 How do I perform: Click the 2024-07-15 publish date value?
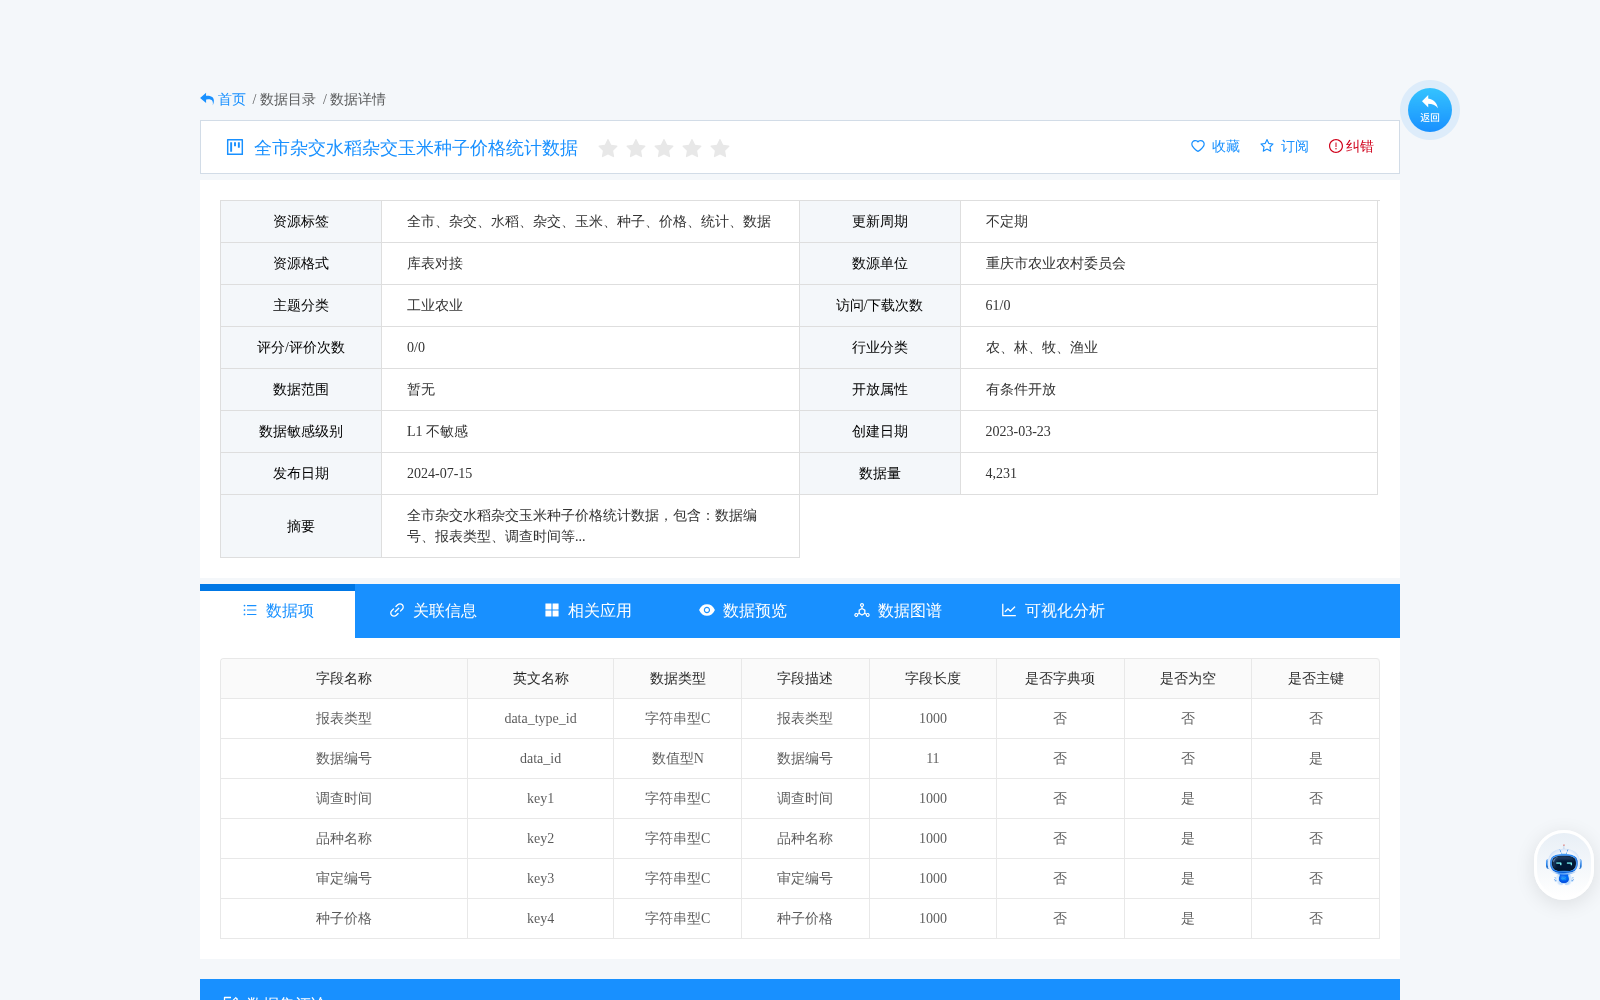(x=440, y=473)
